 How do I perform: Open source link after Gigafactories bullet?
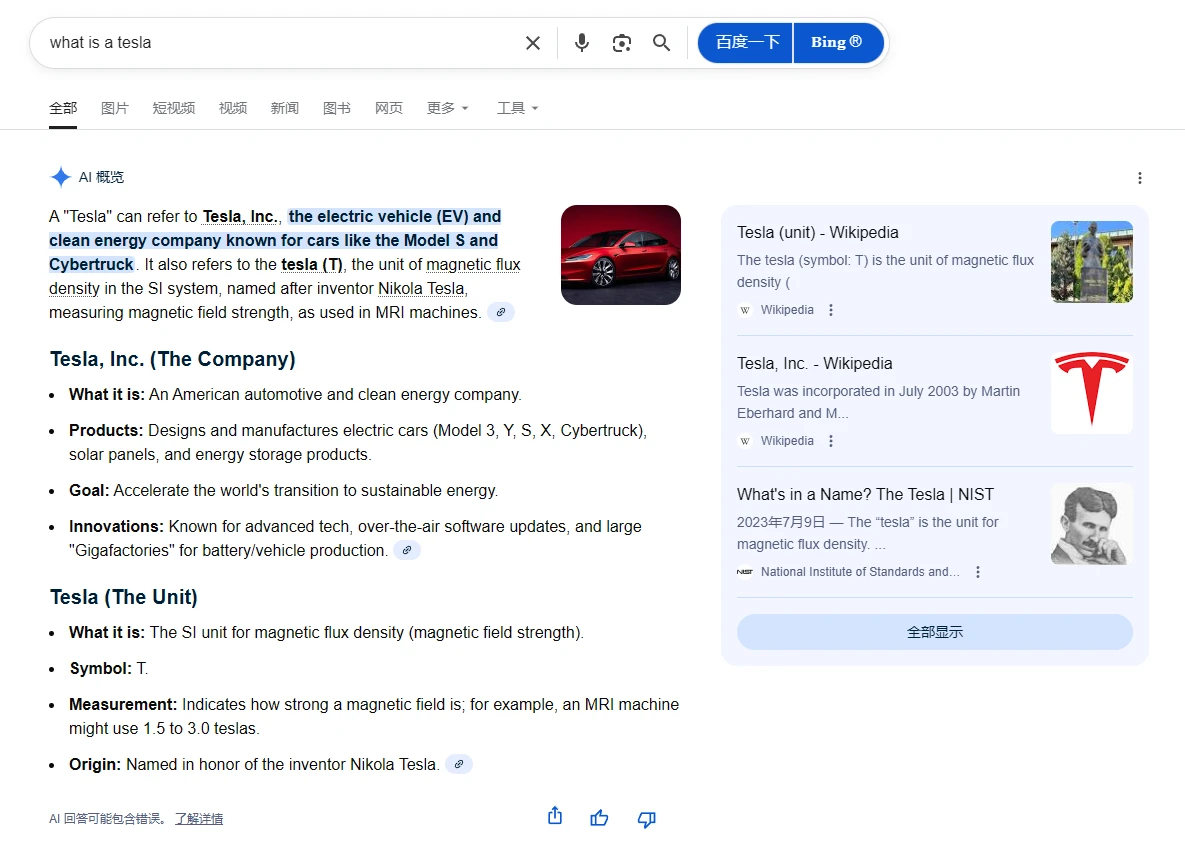(407, 550)
